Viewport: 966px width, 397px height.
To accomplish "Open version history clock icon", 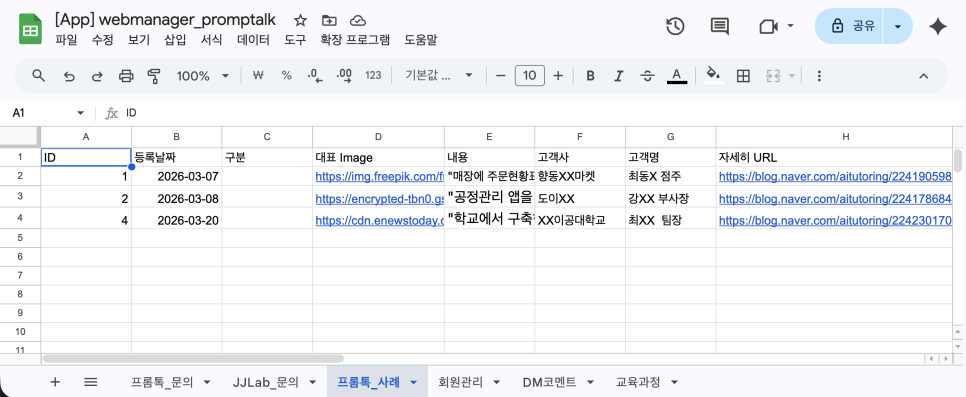I will click(x=676, y=27).
